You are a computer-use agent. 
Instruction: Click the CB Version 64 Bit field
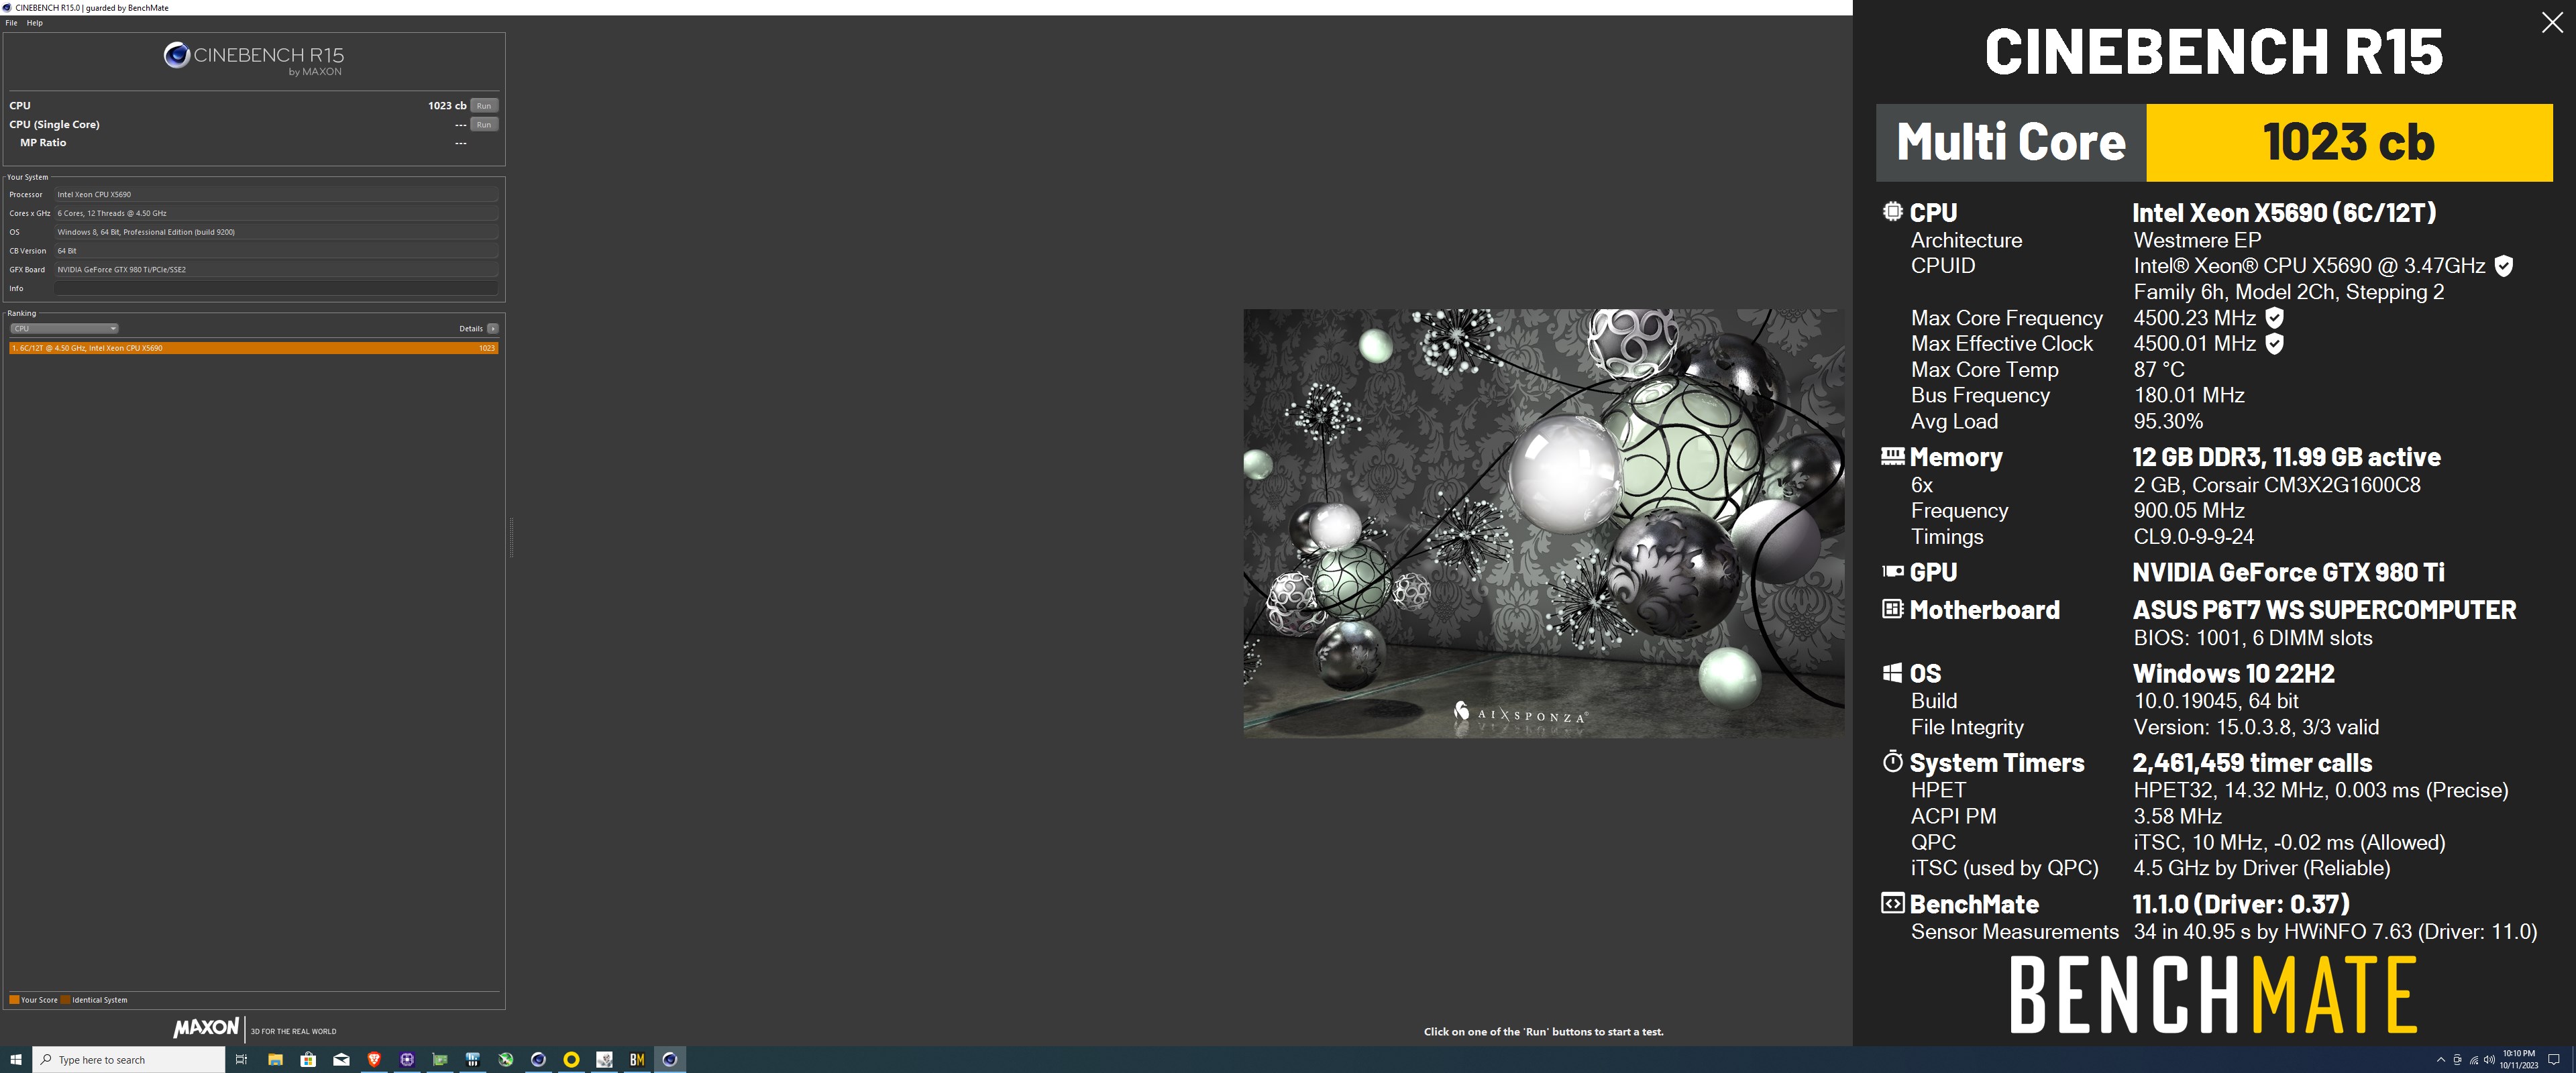point(276,251)
